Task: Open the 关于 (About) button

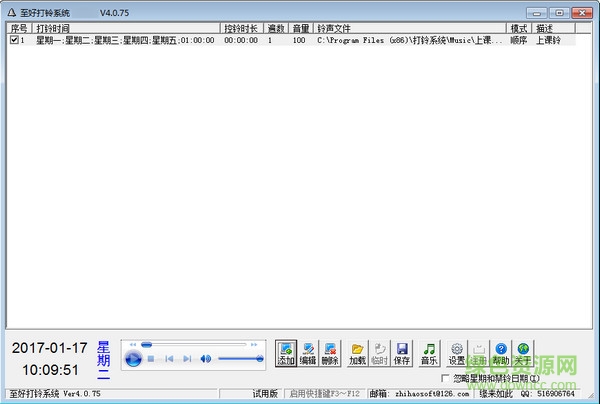Action: pos(523,354)
